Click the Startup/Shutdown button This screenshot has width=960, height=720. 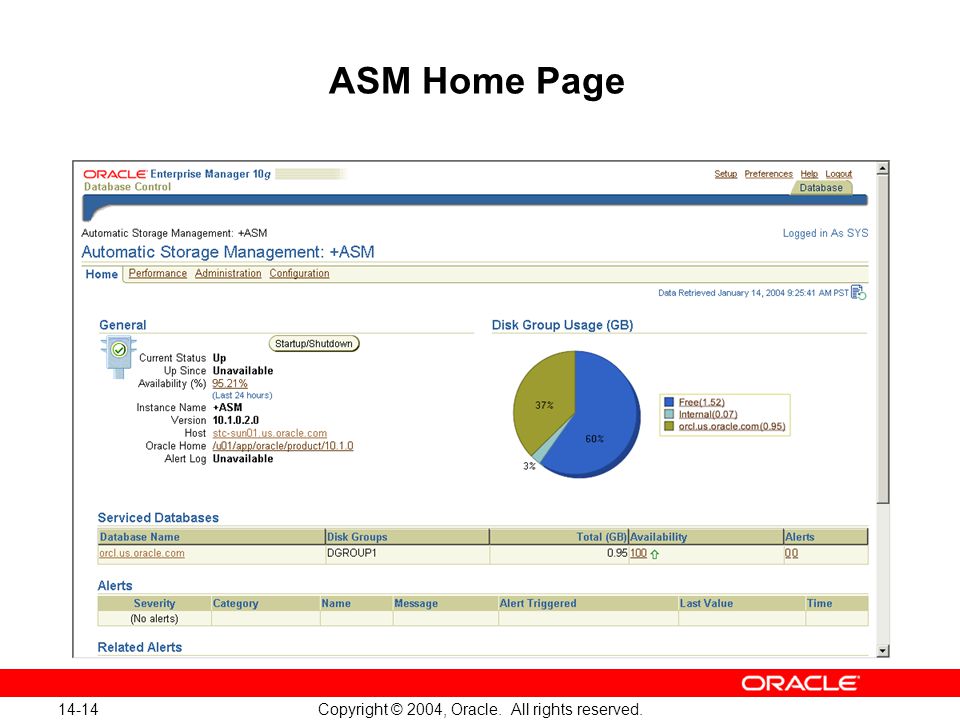coord(313,343)
